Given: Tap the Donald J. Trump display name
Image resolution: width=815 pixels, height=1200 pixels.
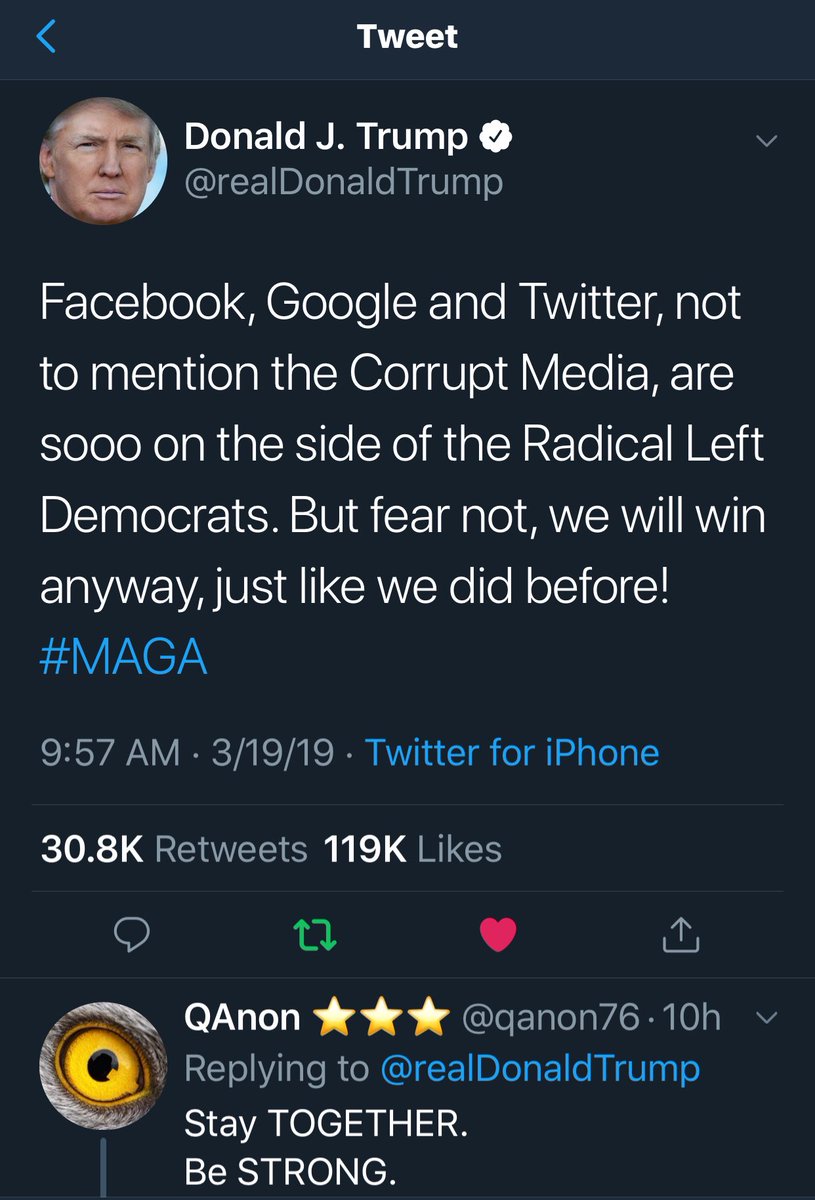Looking at the screenshot, I should click(x=326, y=138).
